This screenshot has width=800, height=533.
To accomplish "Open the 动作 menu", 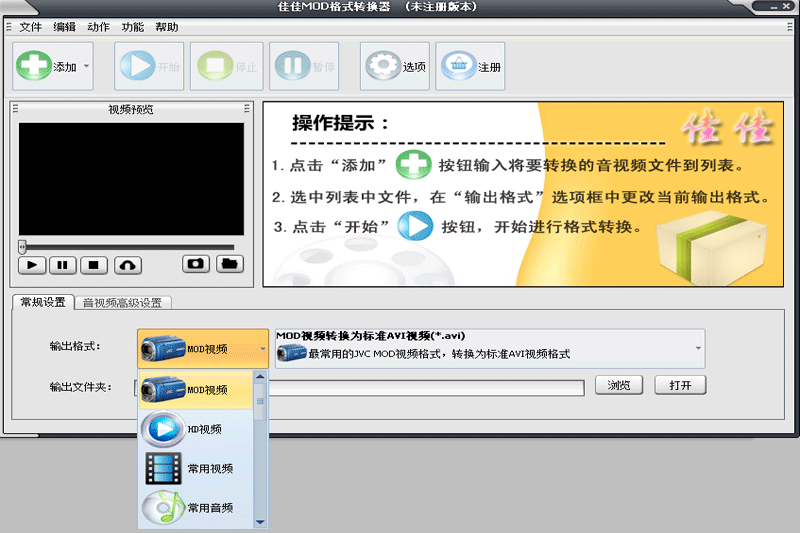I will pyautogui.click(x=98, y=27).
